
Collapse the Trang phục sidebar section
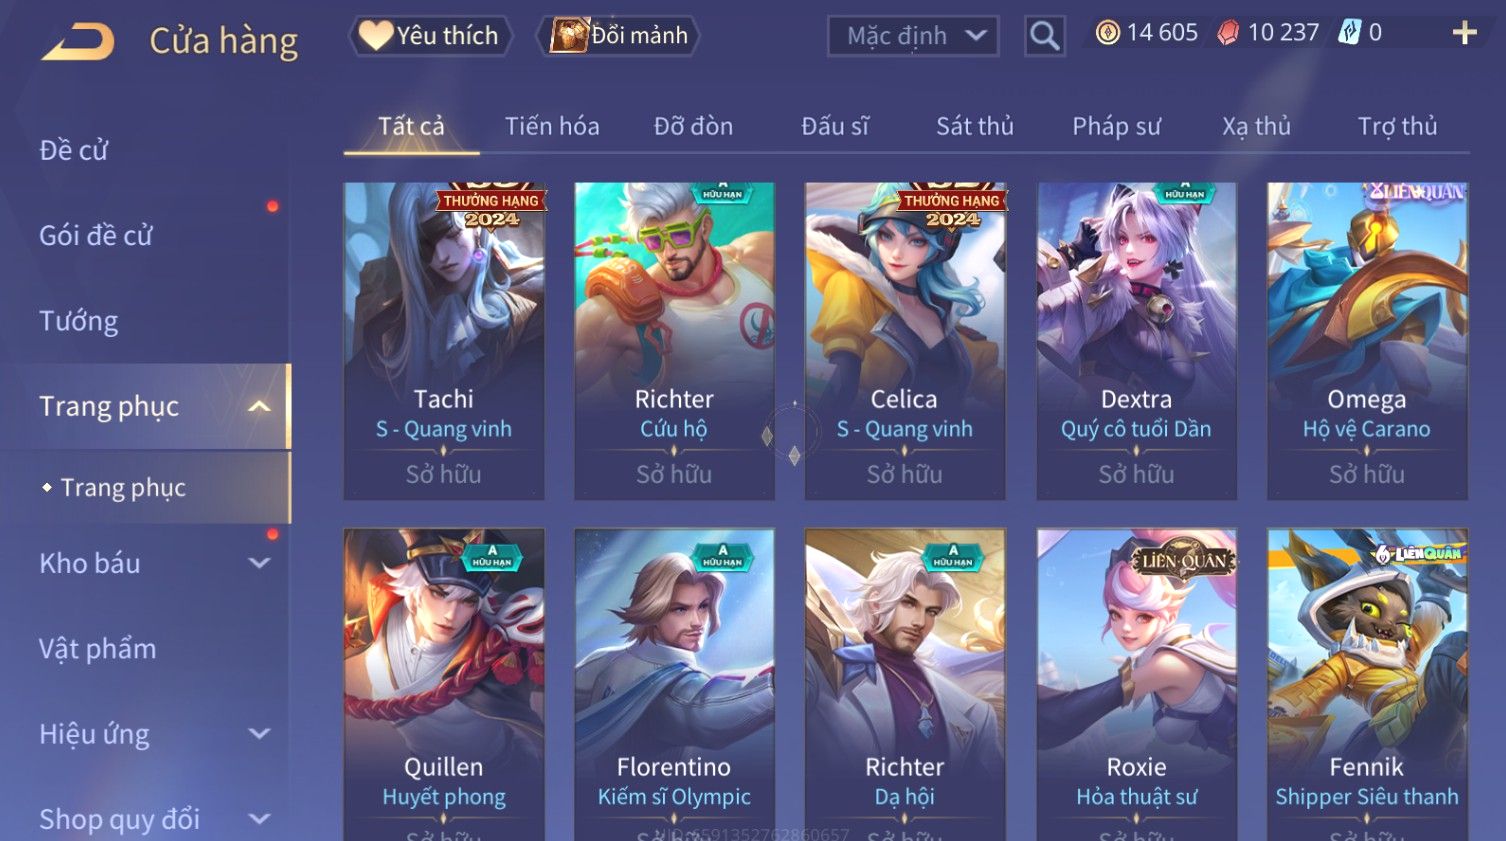[259, 406]
